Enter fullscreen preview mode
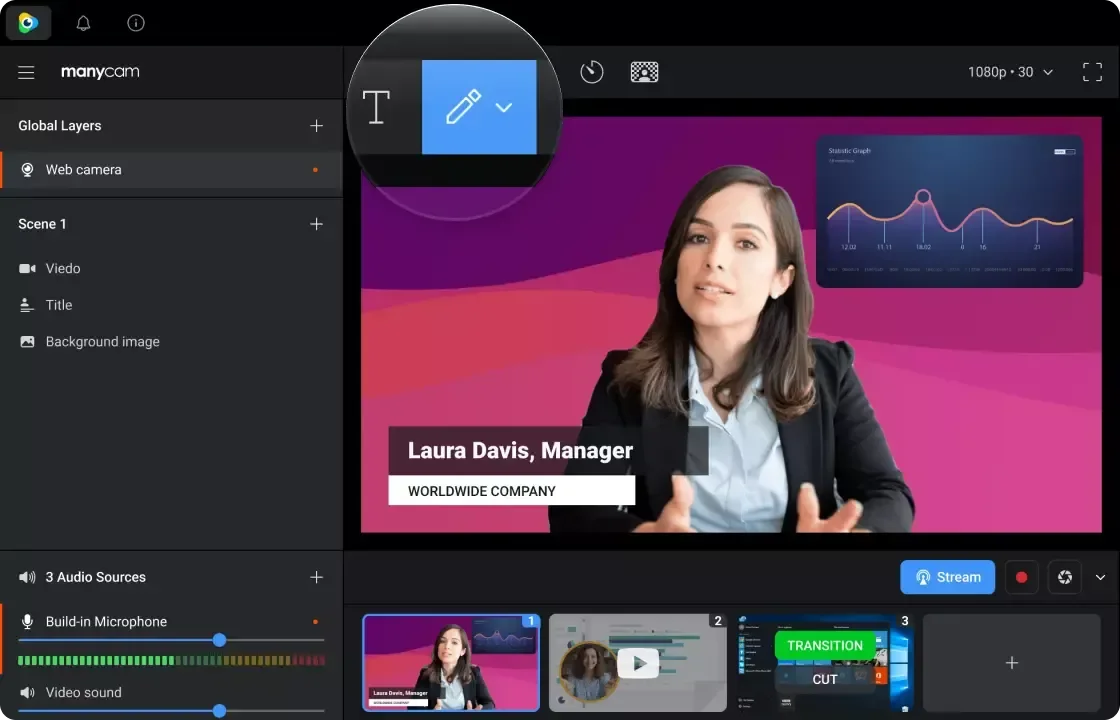 click(1093, 71)
